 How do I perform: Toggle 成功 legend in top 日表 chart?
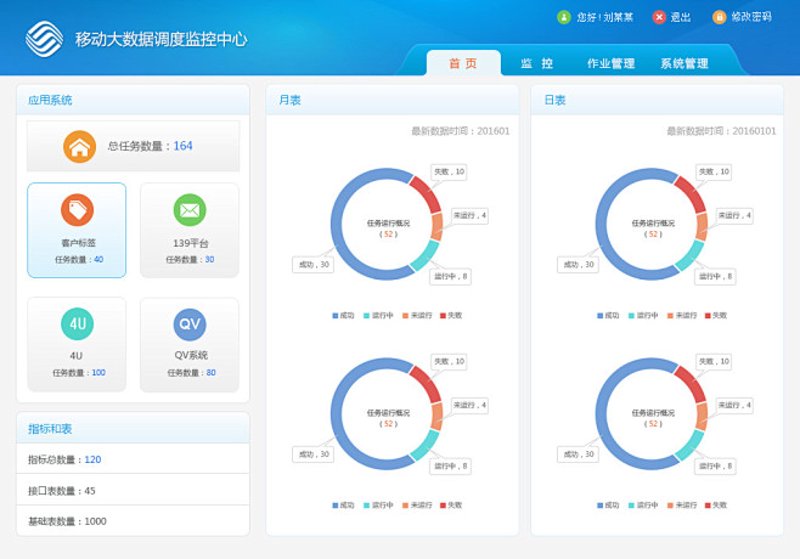(608, 316)
